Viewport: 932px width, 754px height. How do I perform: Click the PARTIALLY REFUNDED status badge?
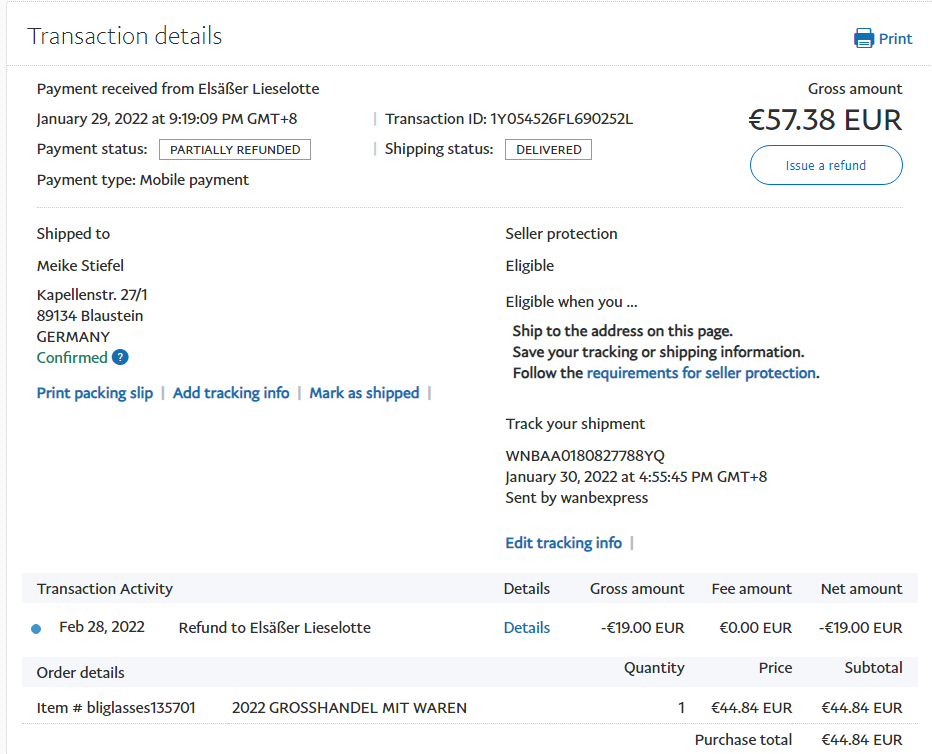click(x=235, y=150)
